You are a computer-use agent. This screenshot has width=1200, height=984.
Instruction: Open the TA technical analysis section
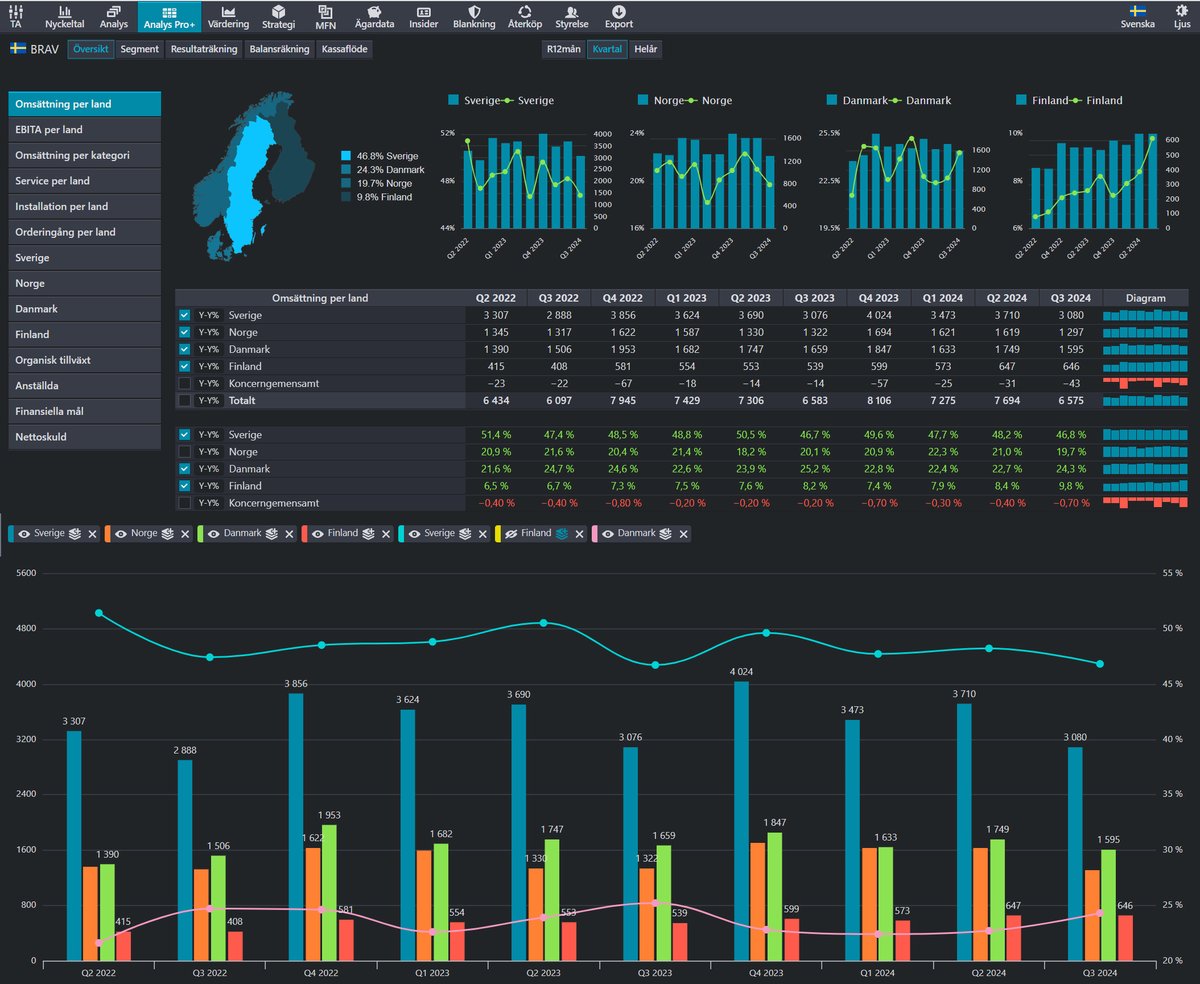point(15,16)
